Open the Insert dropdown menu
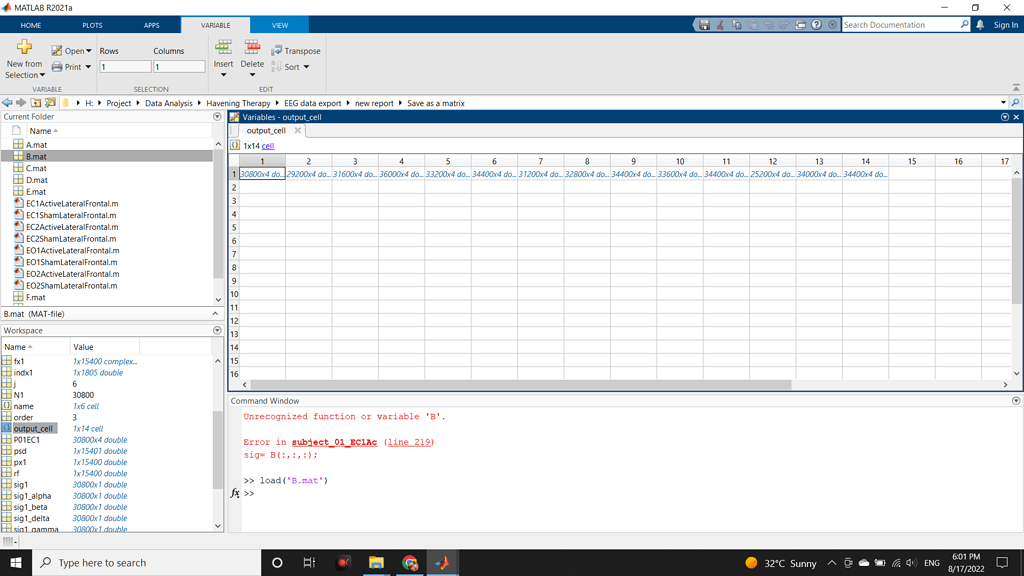Image resolution: width=1024 pixels, height=576 pixels. click(x=223, y=75)
